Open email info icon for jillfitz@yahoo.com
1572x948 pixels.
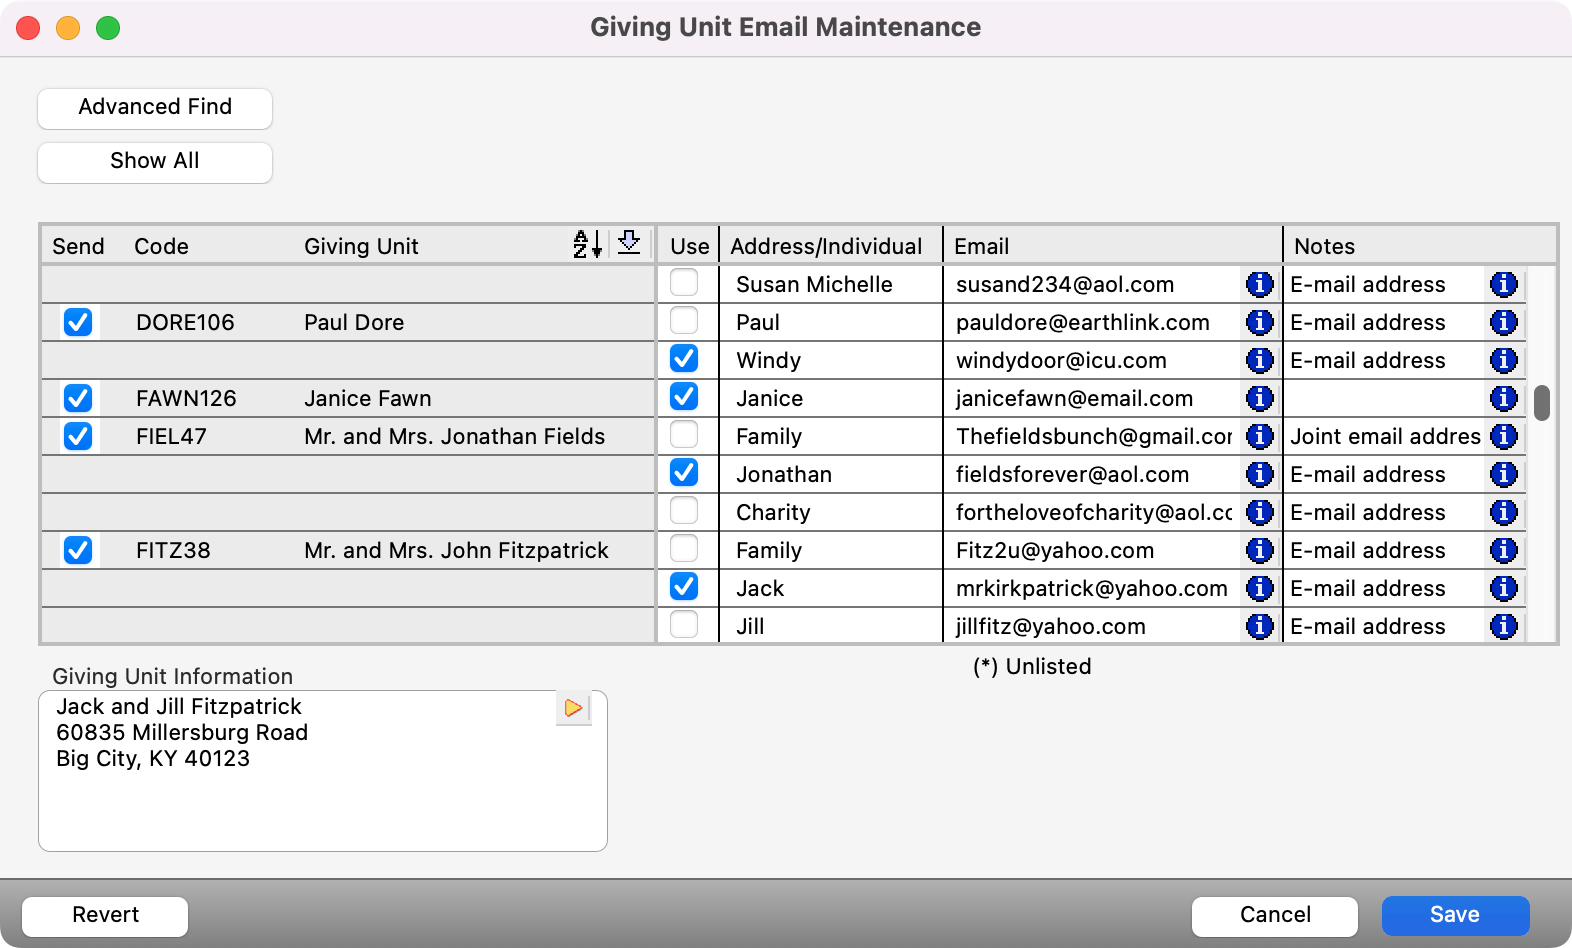point(1259,626)
